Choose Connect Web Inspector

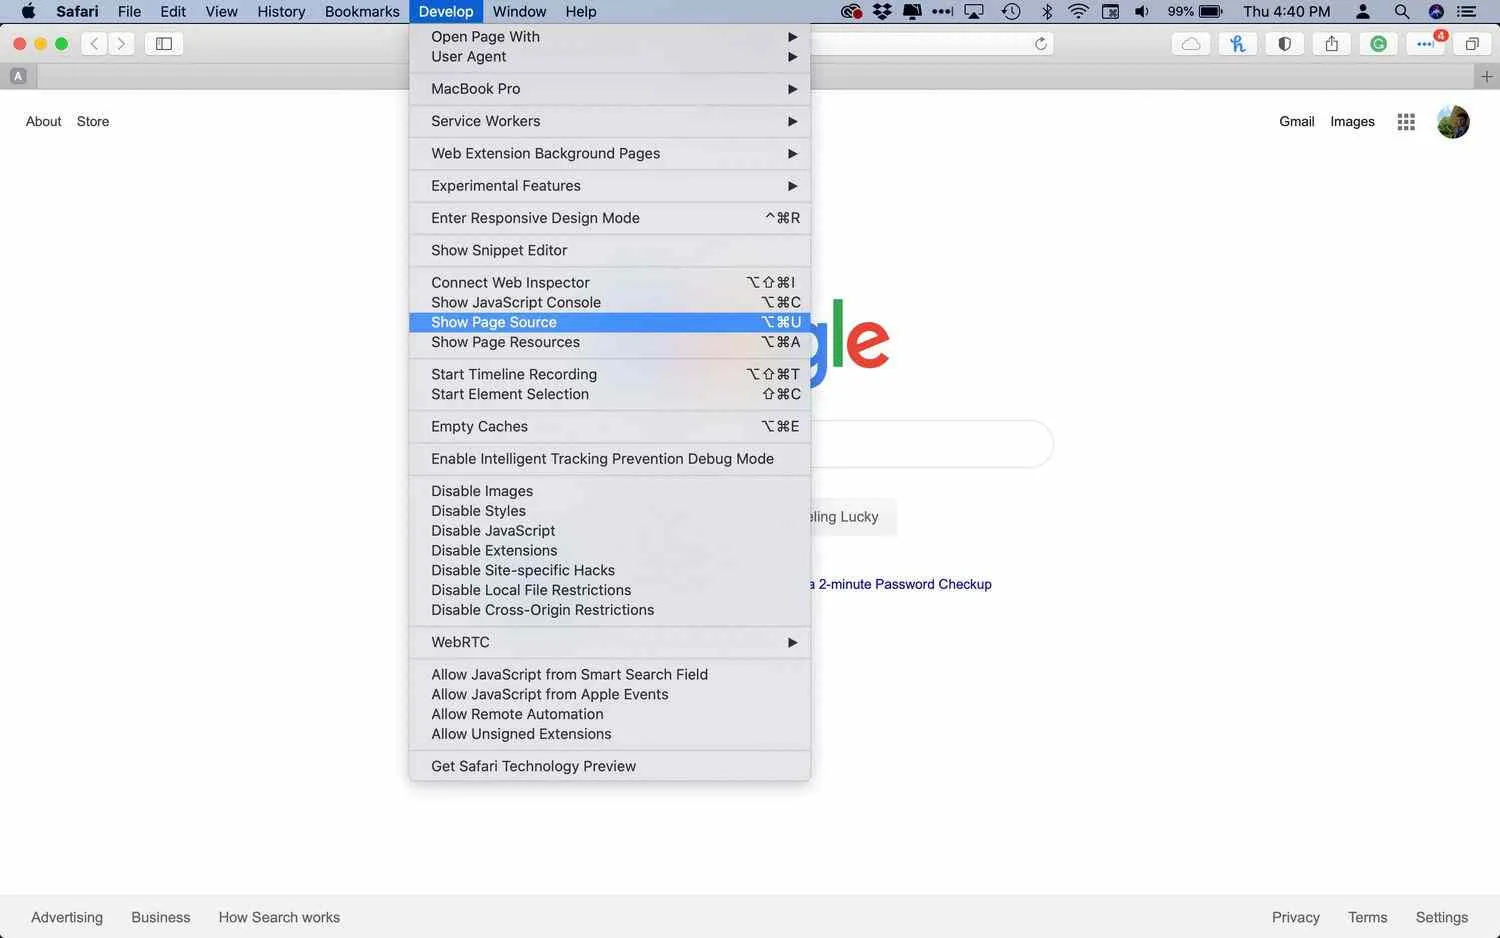tap(610, 283)
